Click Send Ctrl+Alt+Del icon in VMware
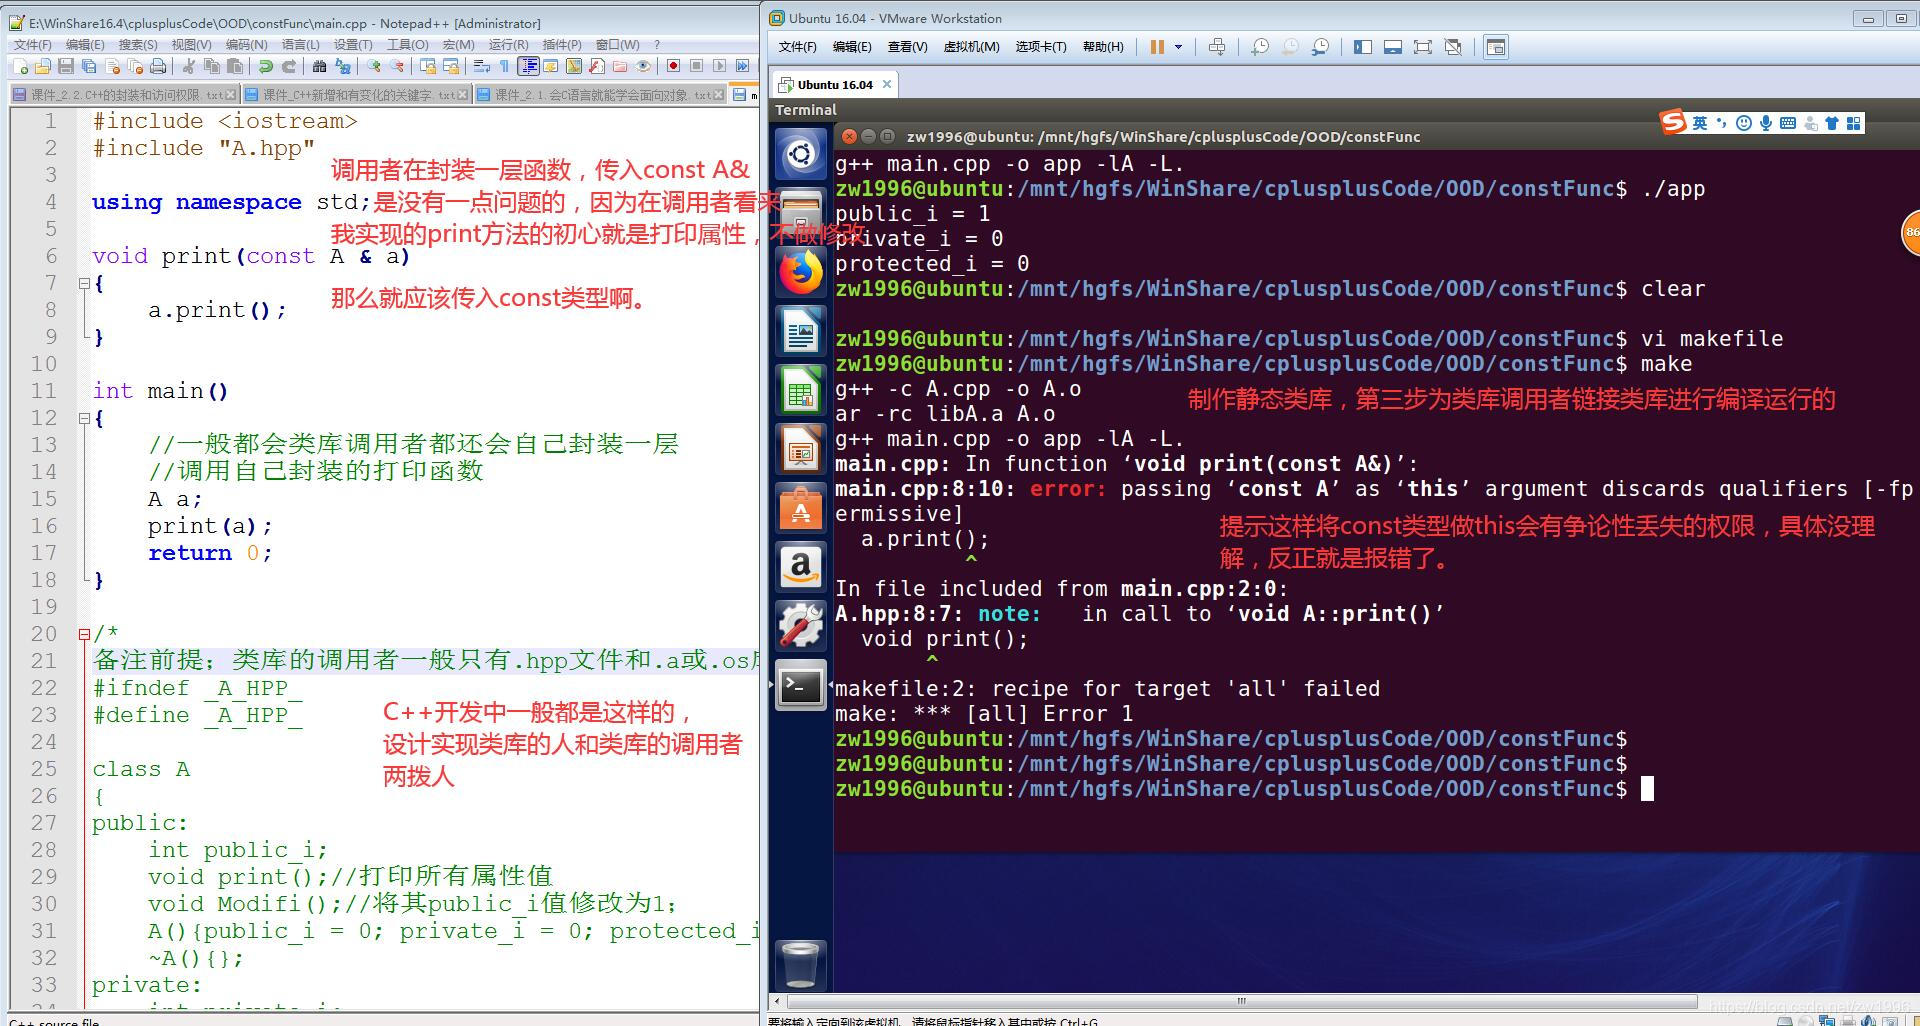 [x=1217, y=47]
